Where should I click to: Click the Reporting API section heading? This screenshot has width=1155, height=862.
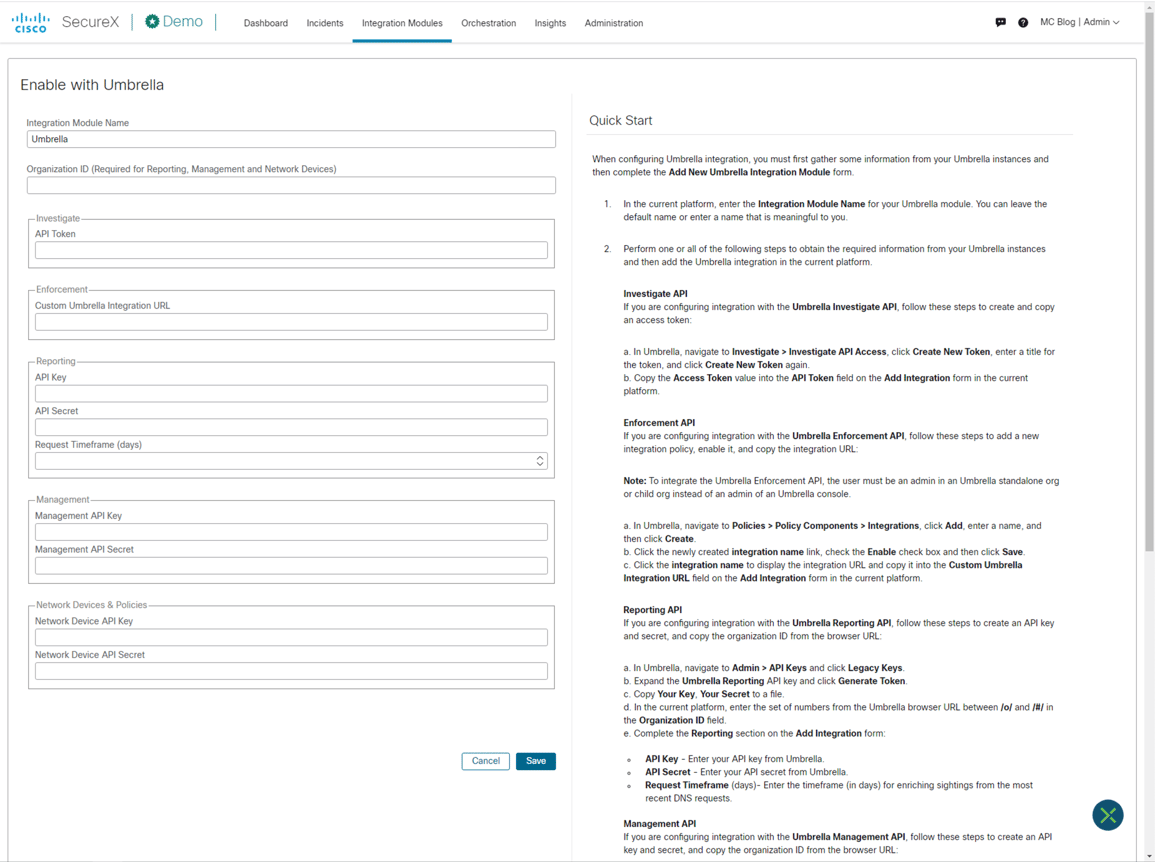tap(652, 610)
